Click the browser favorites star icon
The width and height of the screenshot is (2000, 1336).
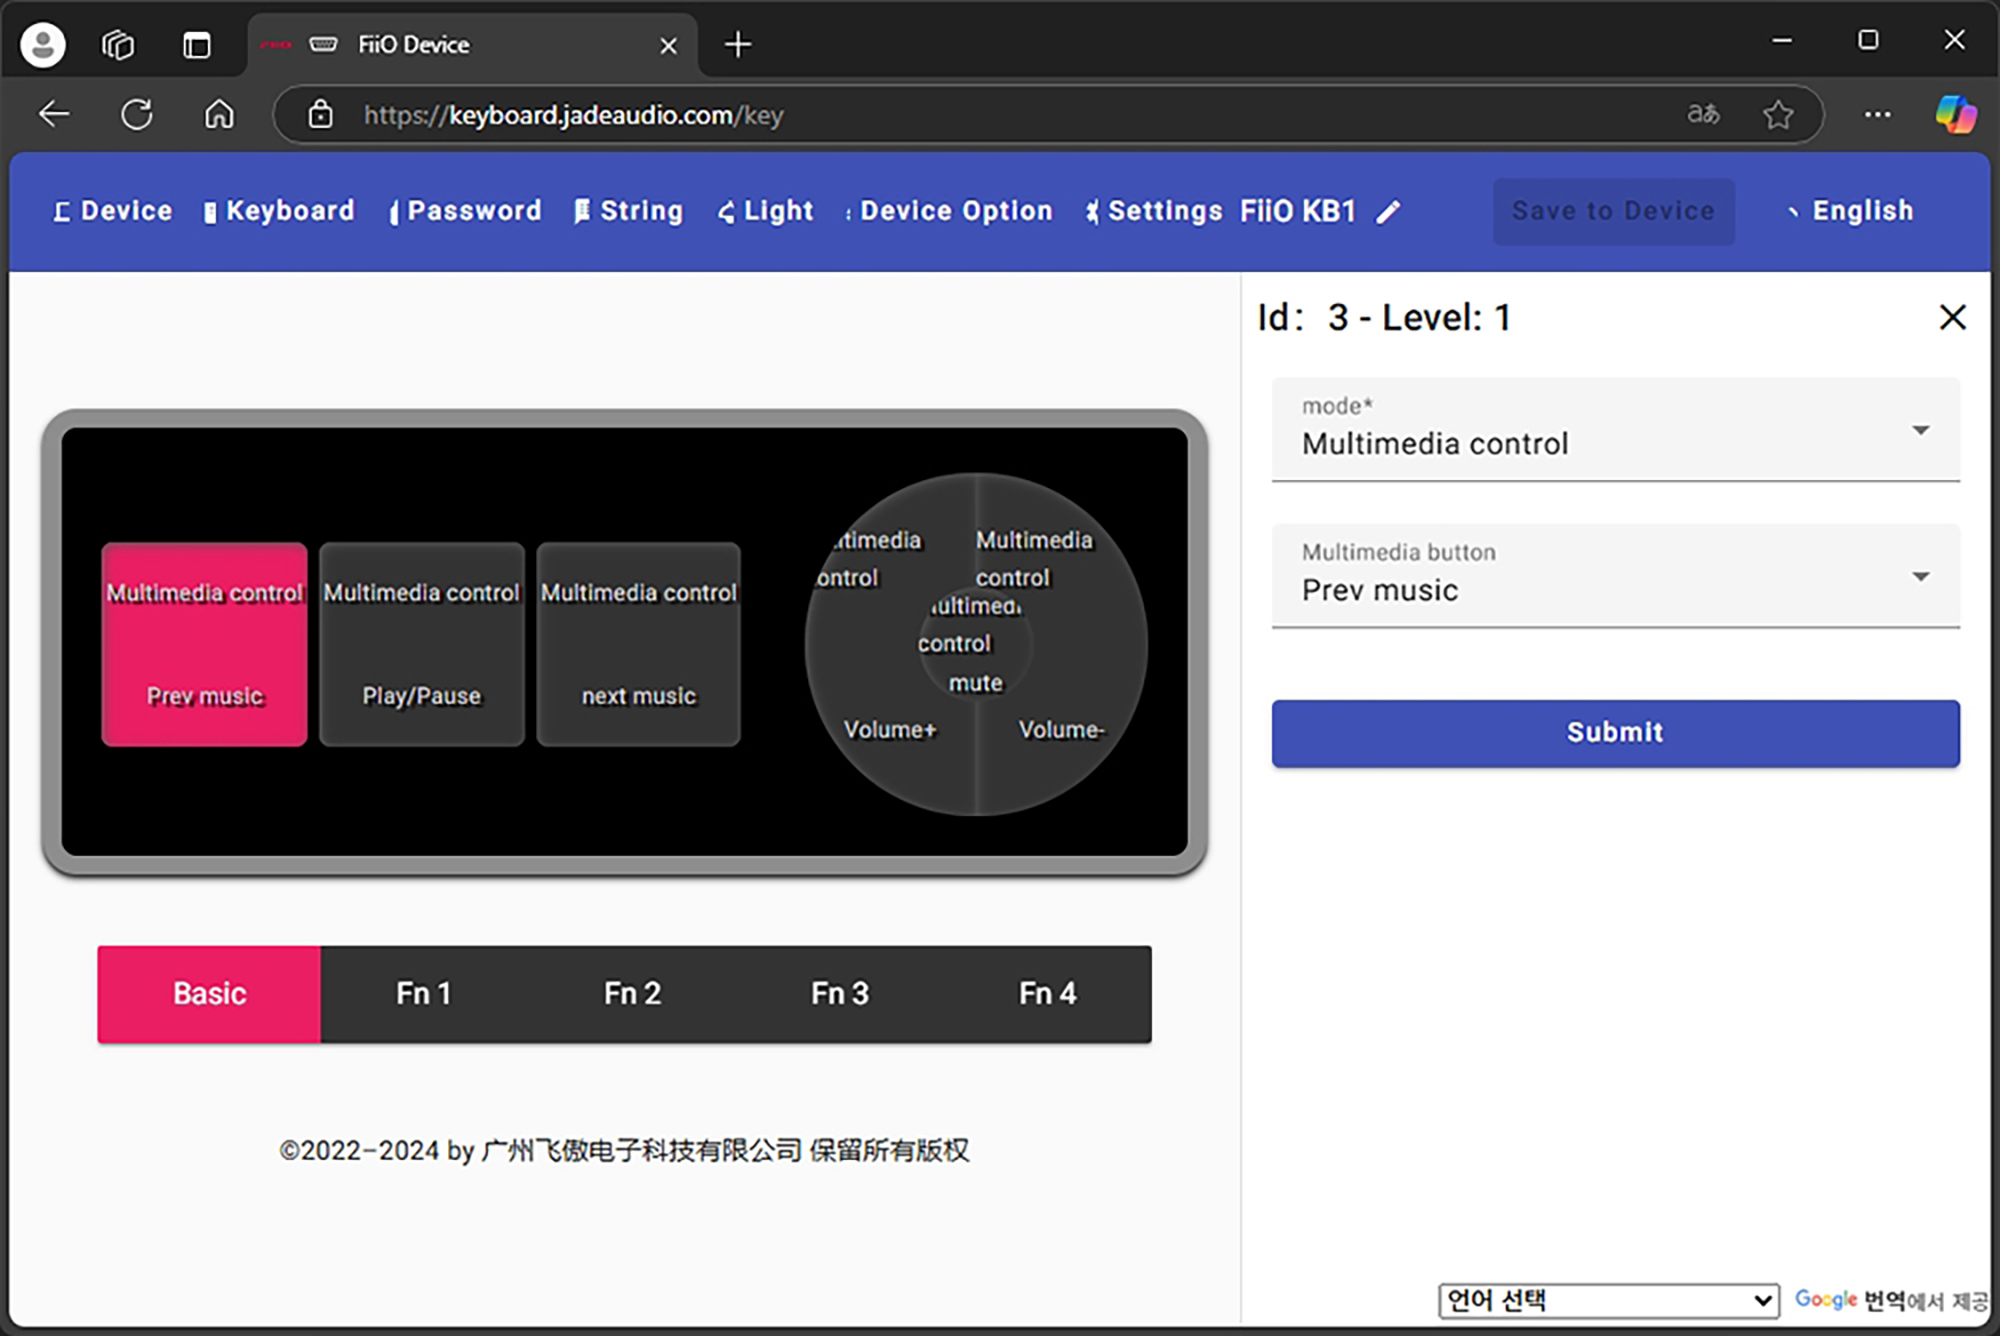pyautogui.click(x=1778, y=115)
